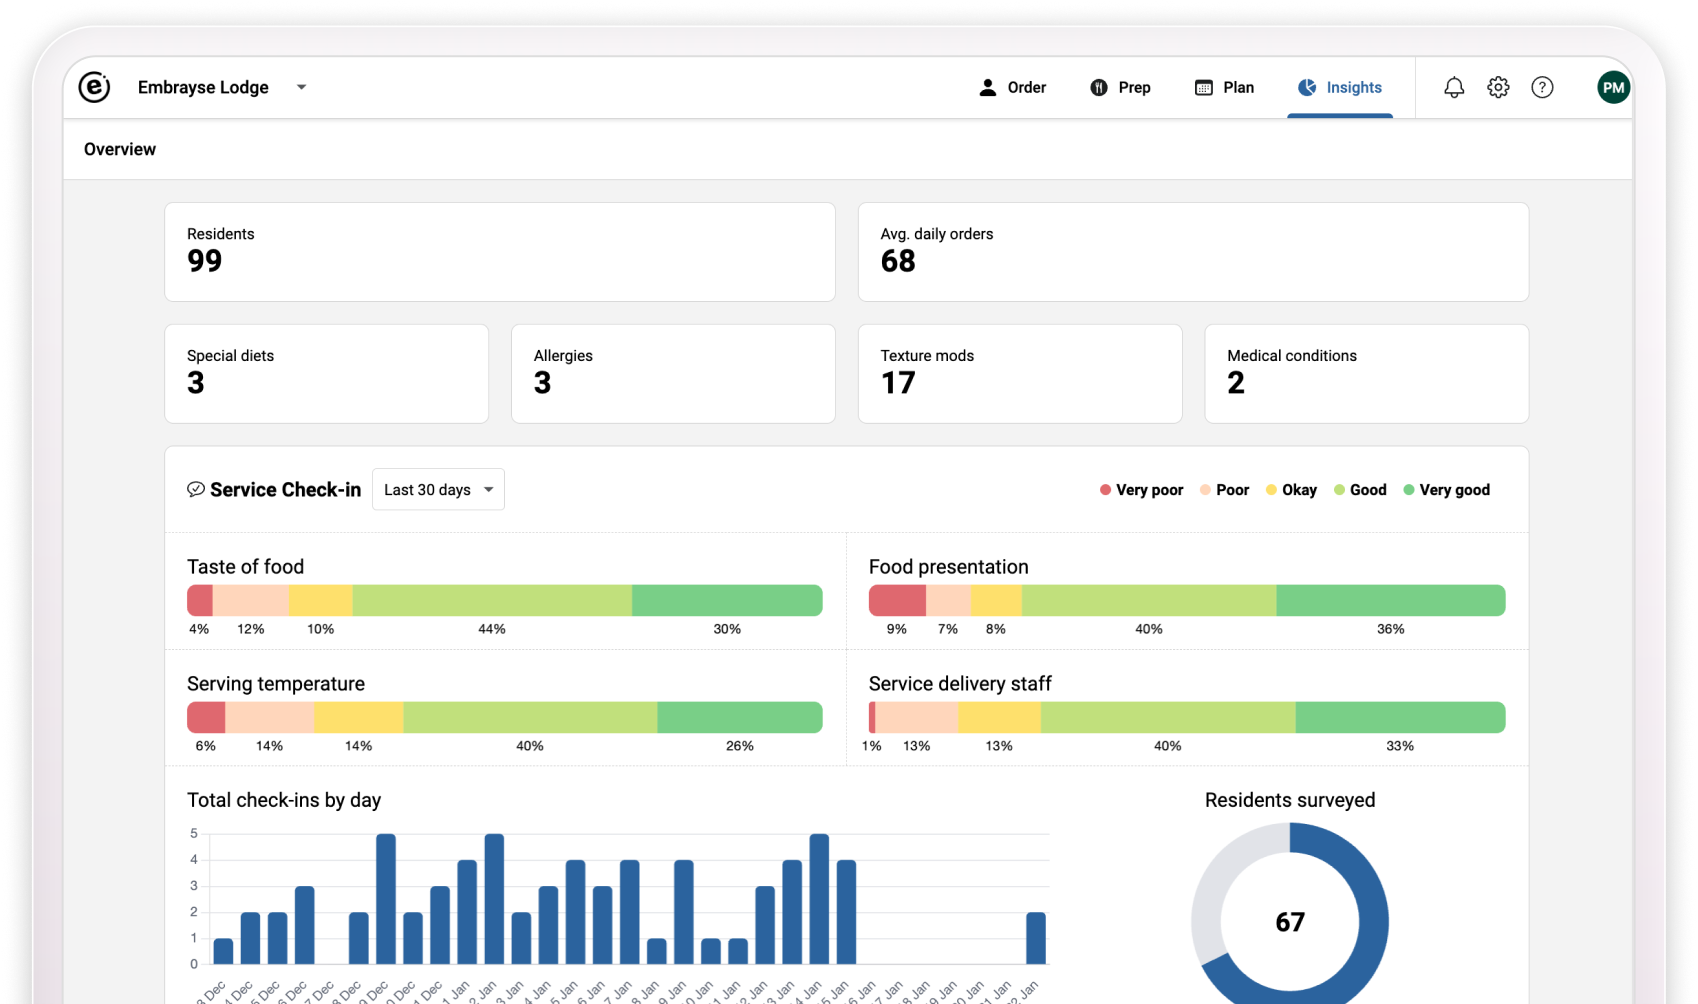Toggle the Very good legend item
1698x1004 pixels.
click(x=1446, y=490)
